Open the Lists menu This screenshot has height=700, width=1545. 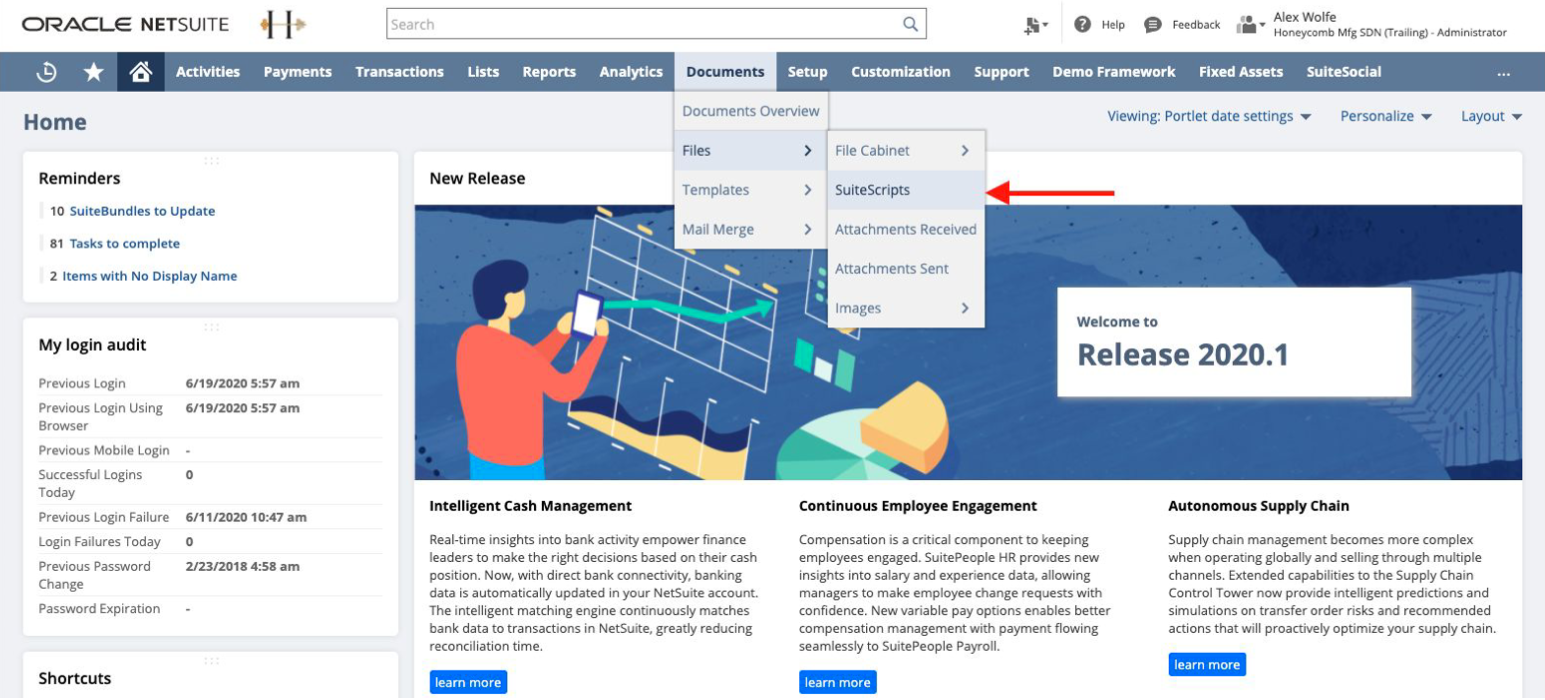[x=483, y=72]
